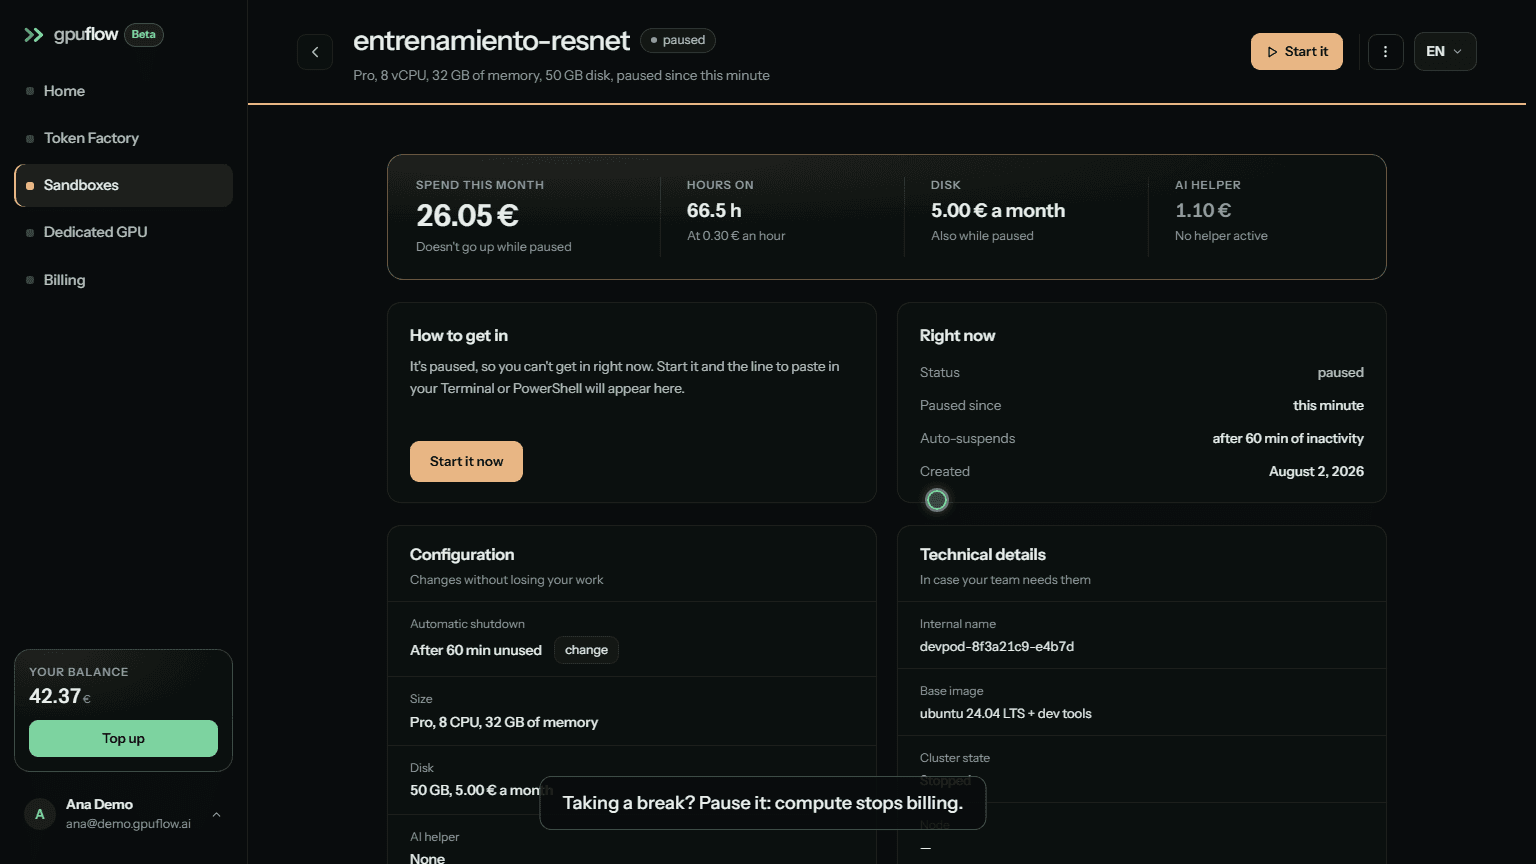Click the Start it now button
This screenshot has width=1536, height=864.
click(x=466, y=461)
